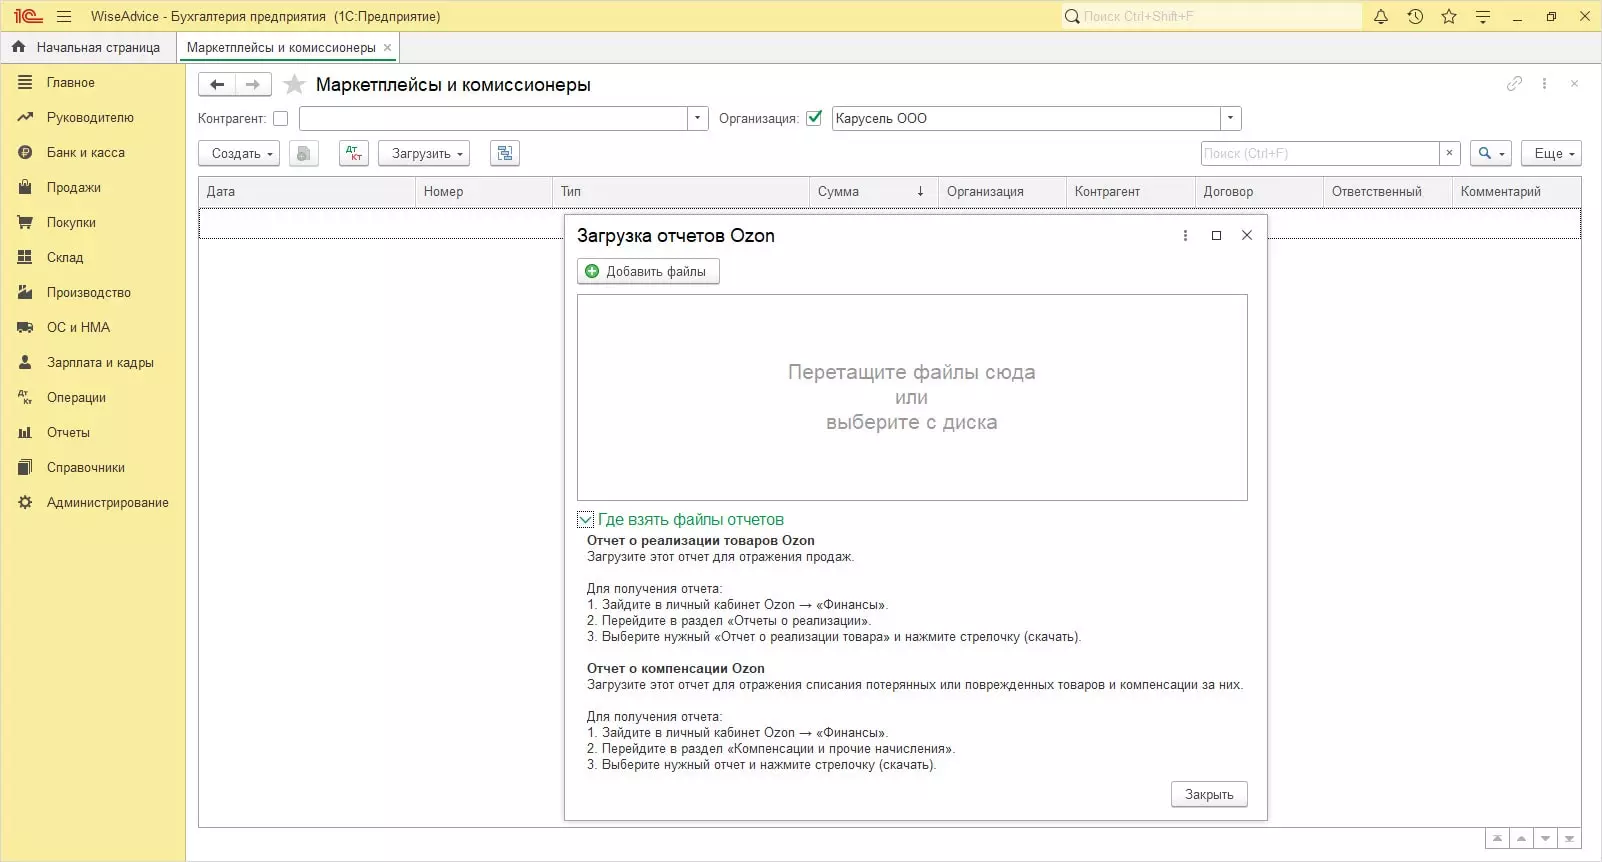
Task: Click the file drop area to choose from disk
Action: coord(912,397)
